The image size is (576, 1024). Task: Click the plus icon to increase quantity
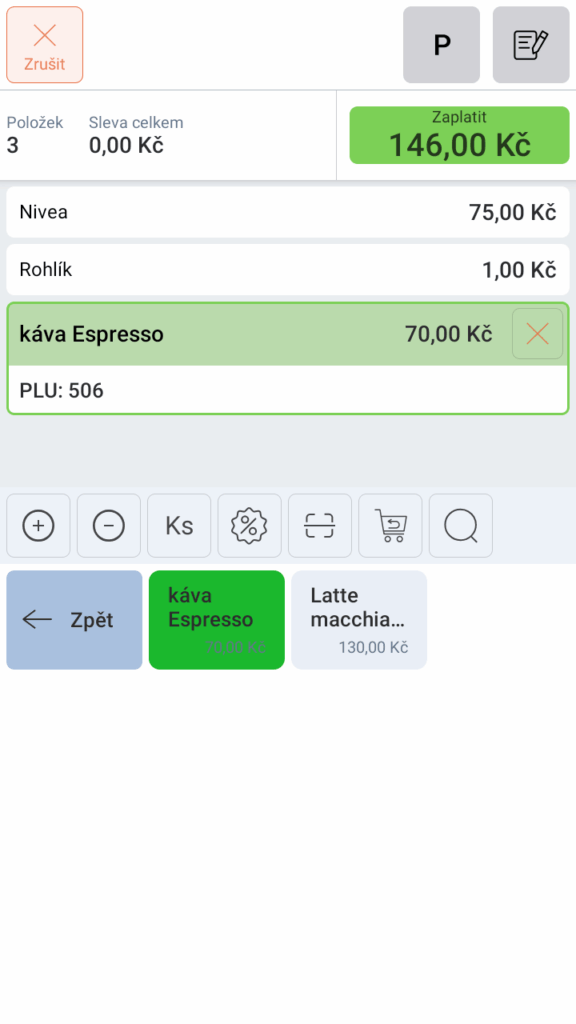pyautogui.click(x=39, y=526)
